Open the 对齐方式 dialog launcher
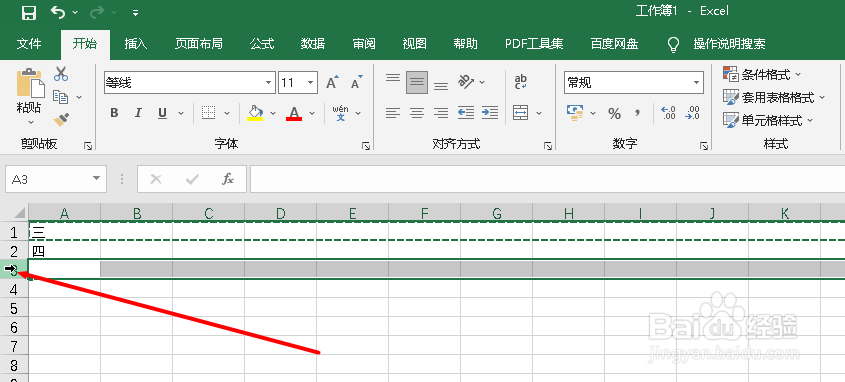The image size is (845, 382). coord(548,145)
